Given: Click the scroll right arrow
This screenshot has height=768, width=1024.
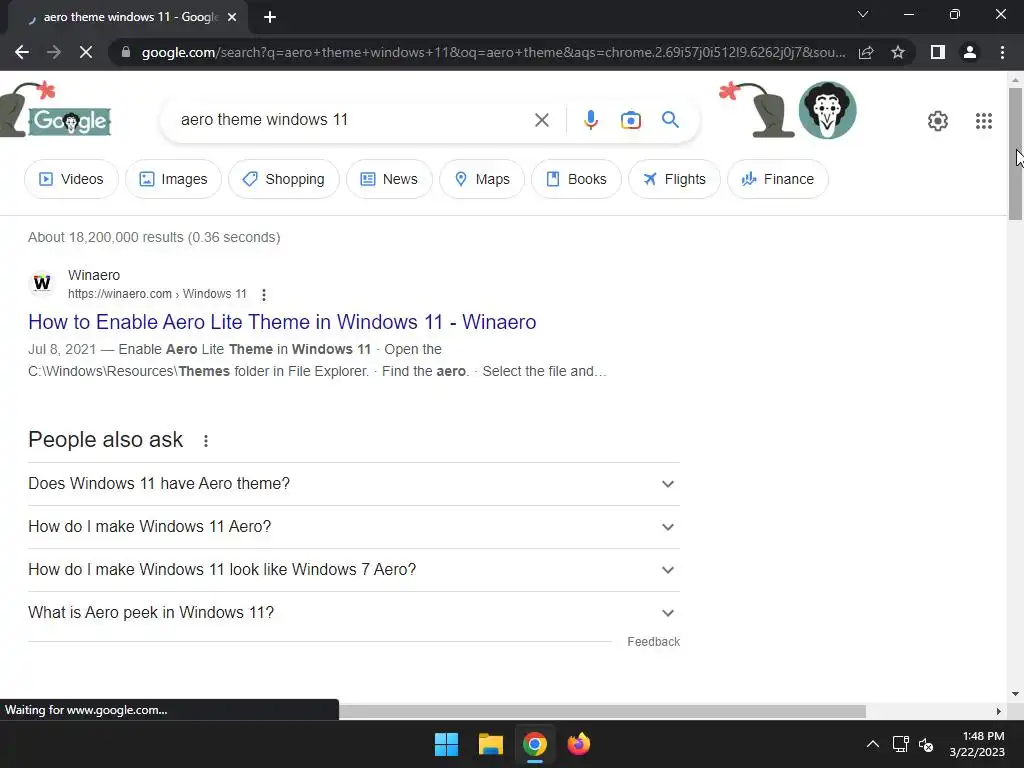Looking at the screenshot, I should click(x=999, y=711).
